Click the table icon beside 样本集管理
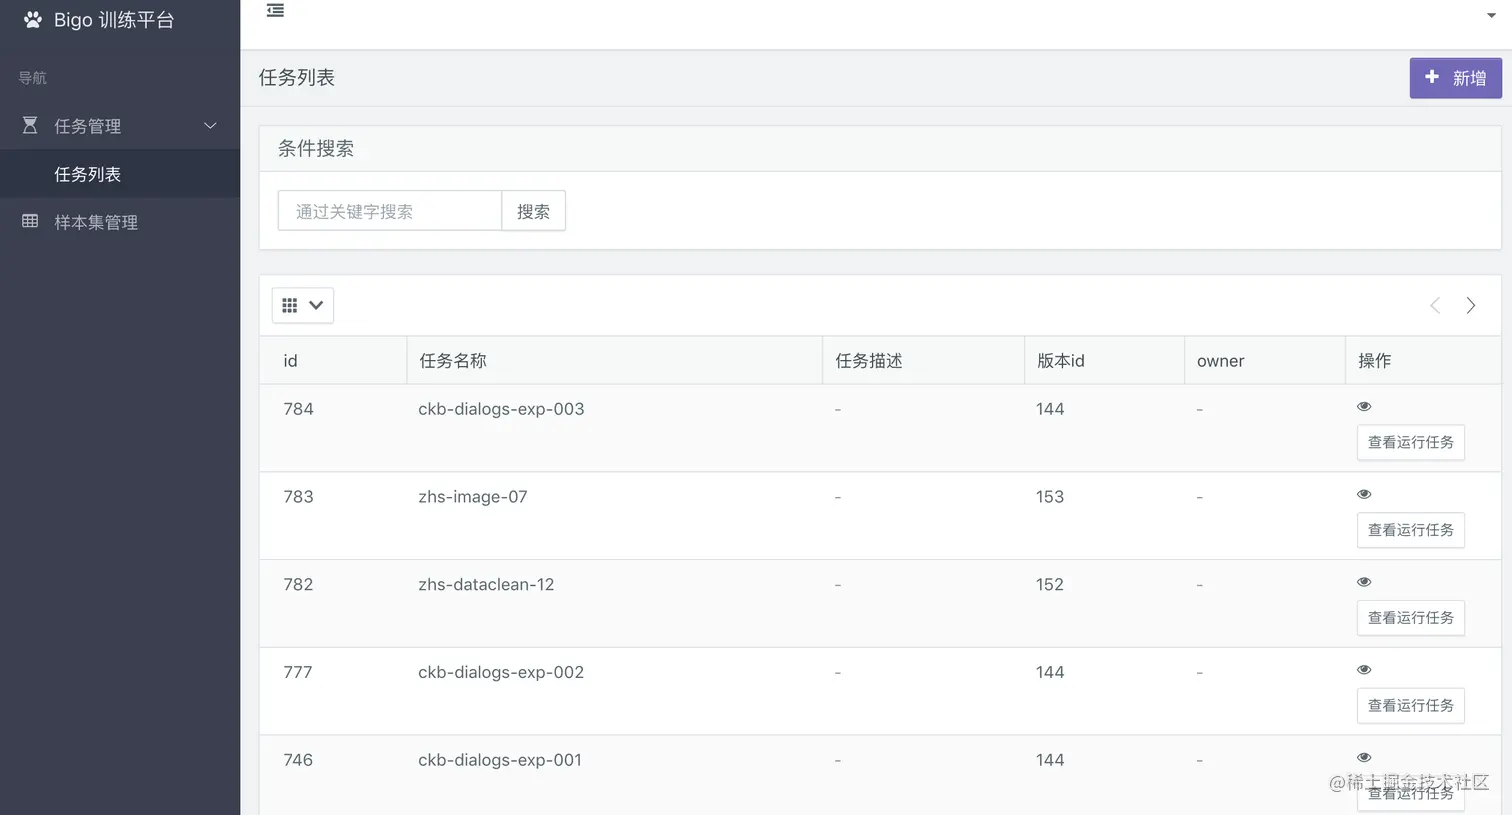Image resolution: width=1512 pixels, height=815 pixels. pos(30,221)
